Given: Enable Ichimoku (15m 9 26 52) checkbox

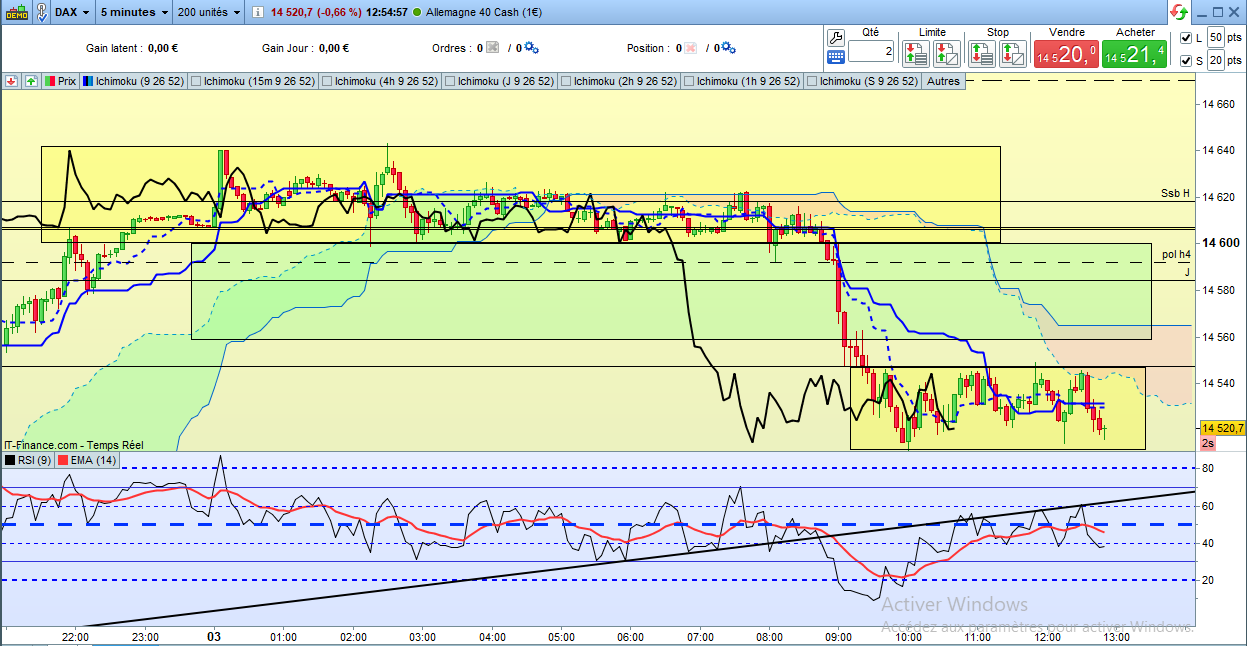Looking at the screenshot, I should pos(196,82).
